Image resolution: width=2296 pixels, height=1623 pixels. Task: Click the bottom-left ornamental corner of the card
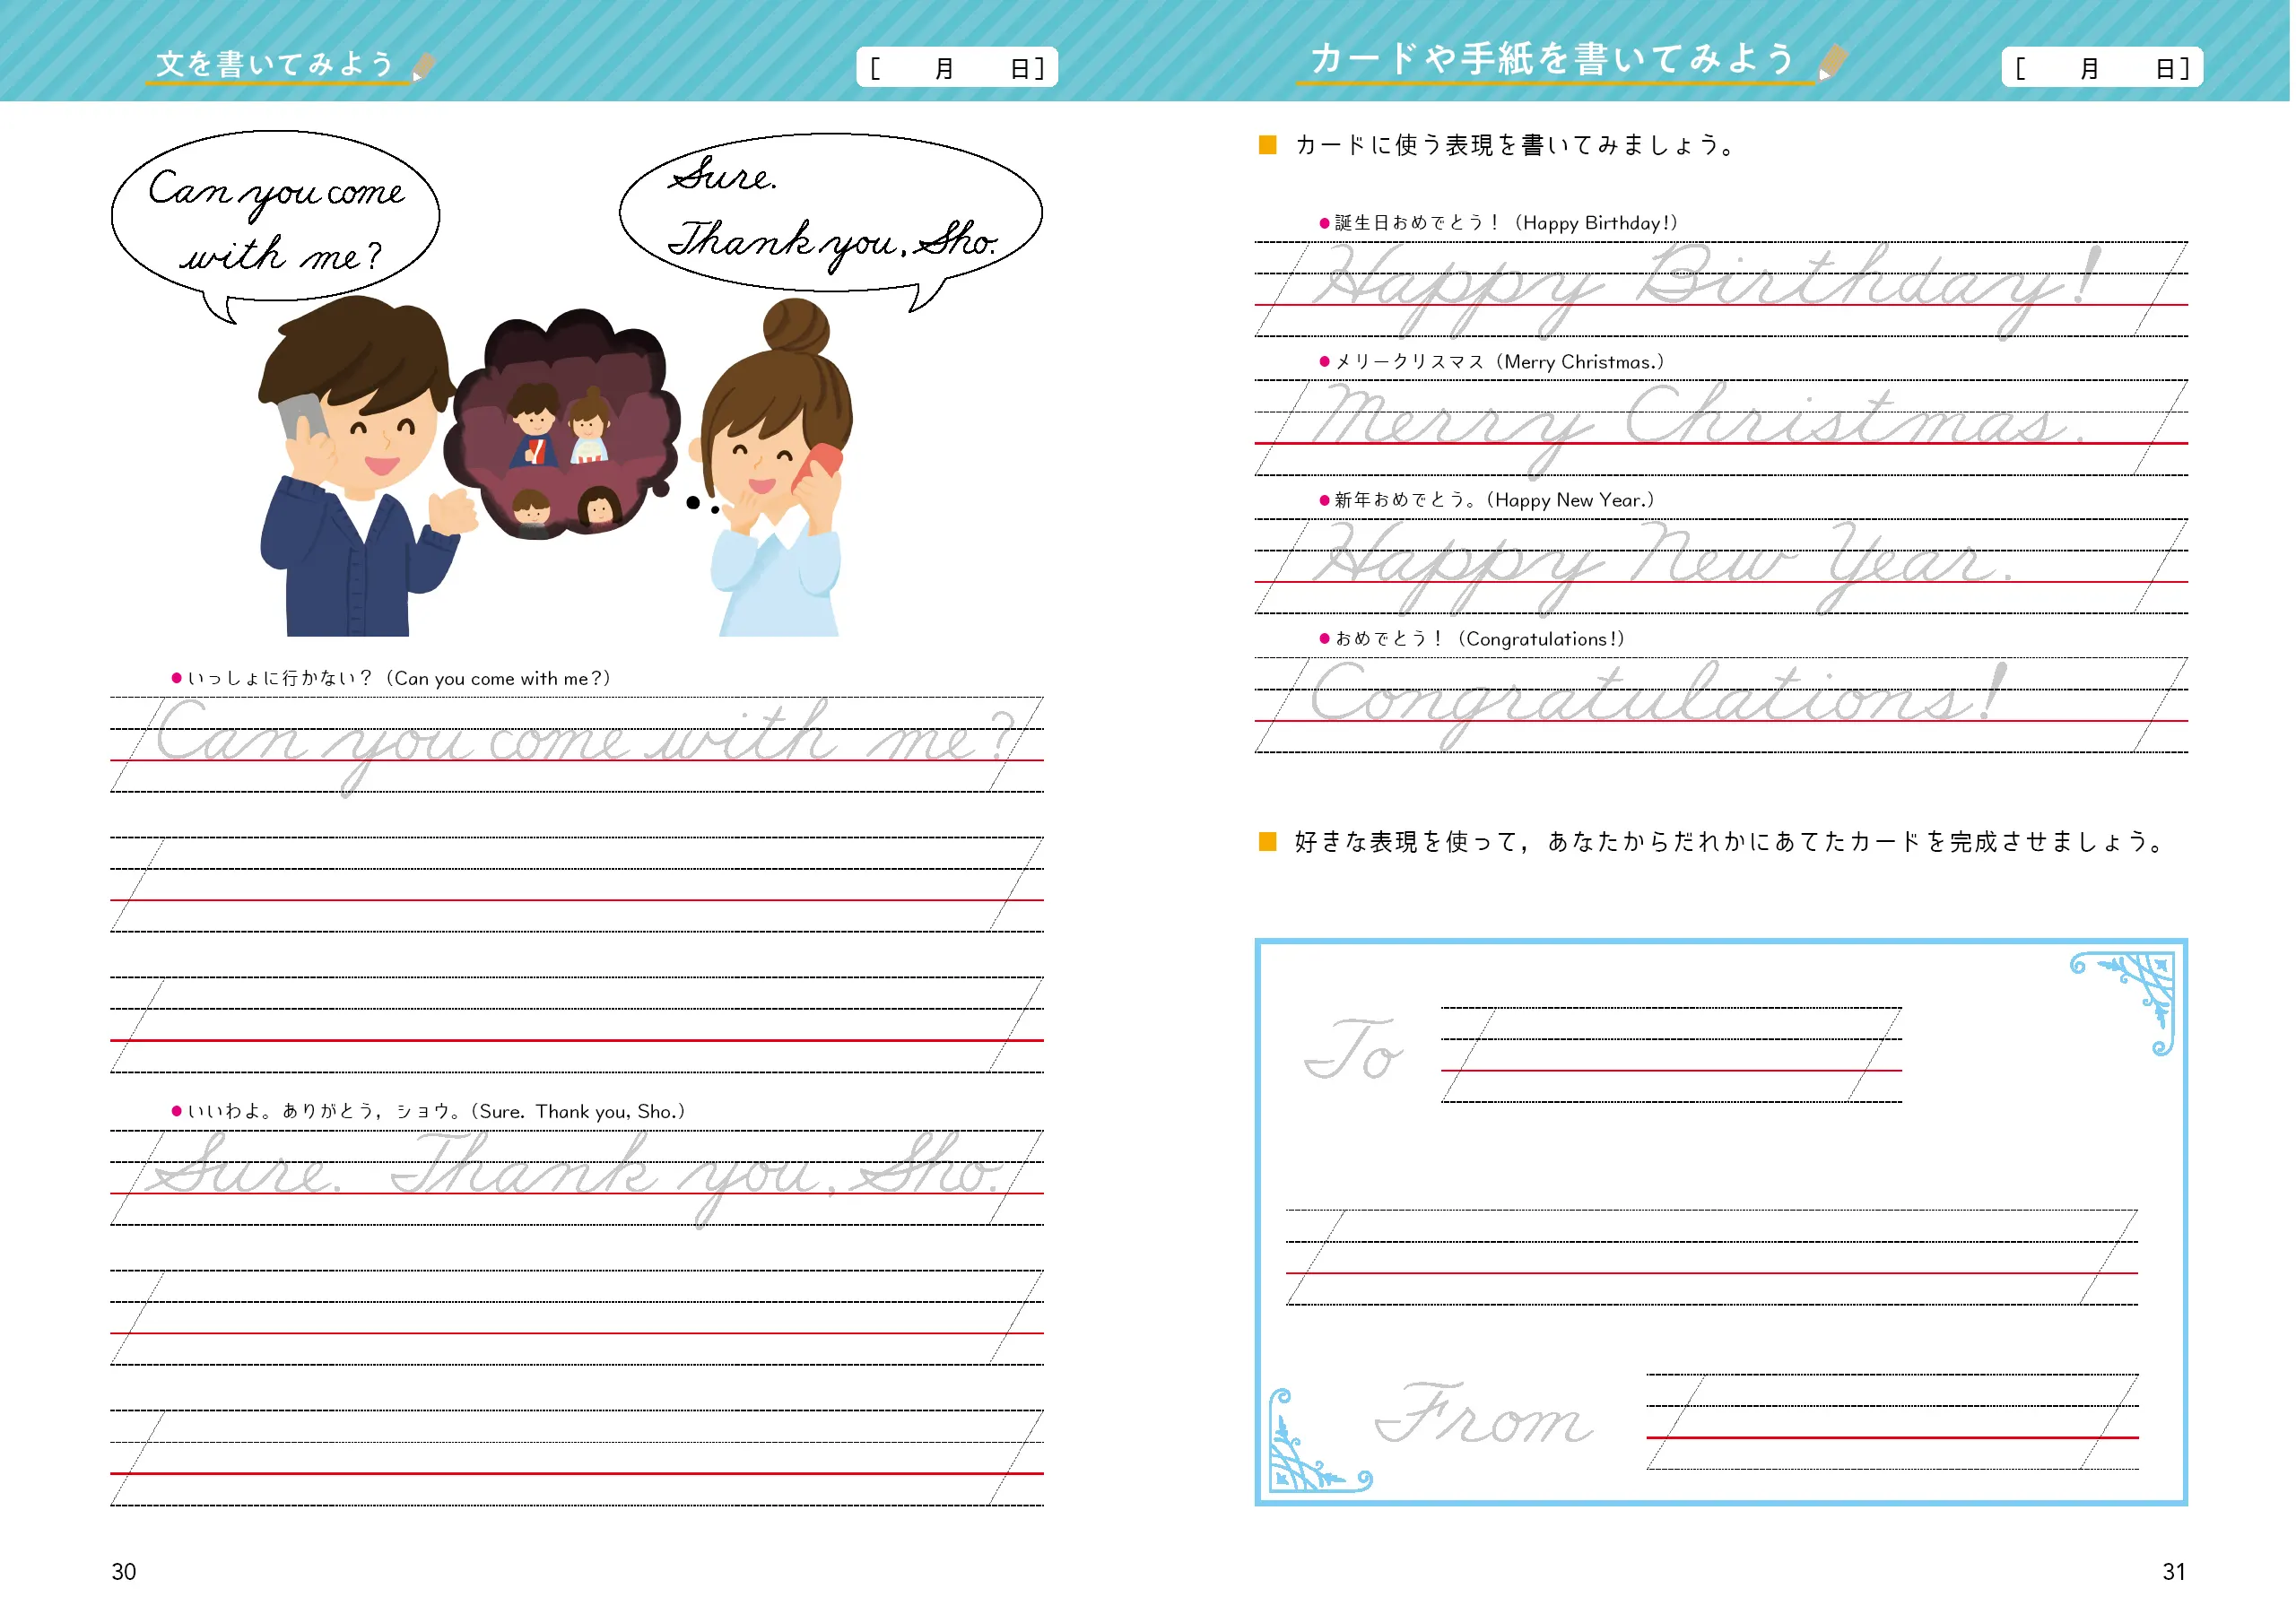[x=1319, y=1440]
